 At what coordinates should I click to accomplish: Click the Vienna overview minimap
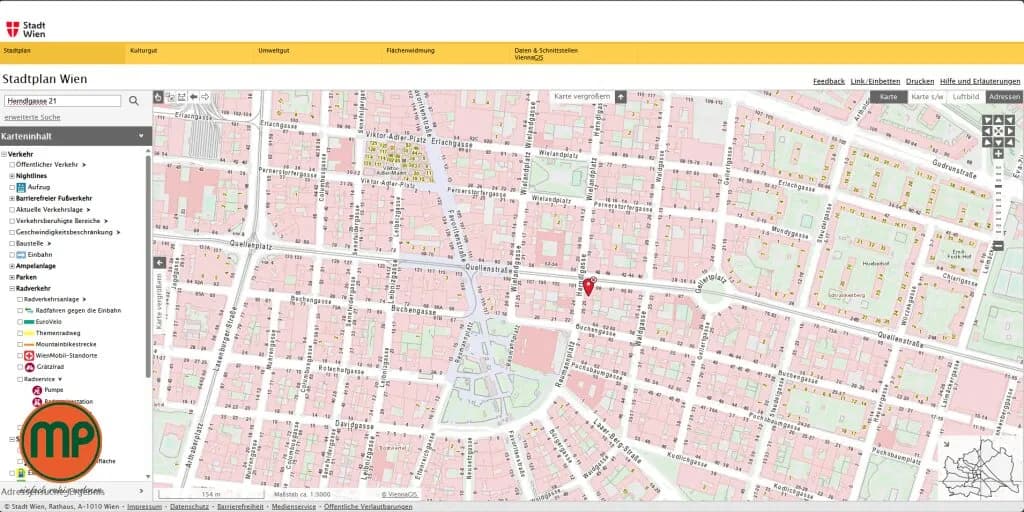[980, 467]
